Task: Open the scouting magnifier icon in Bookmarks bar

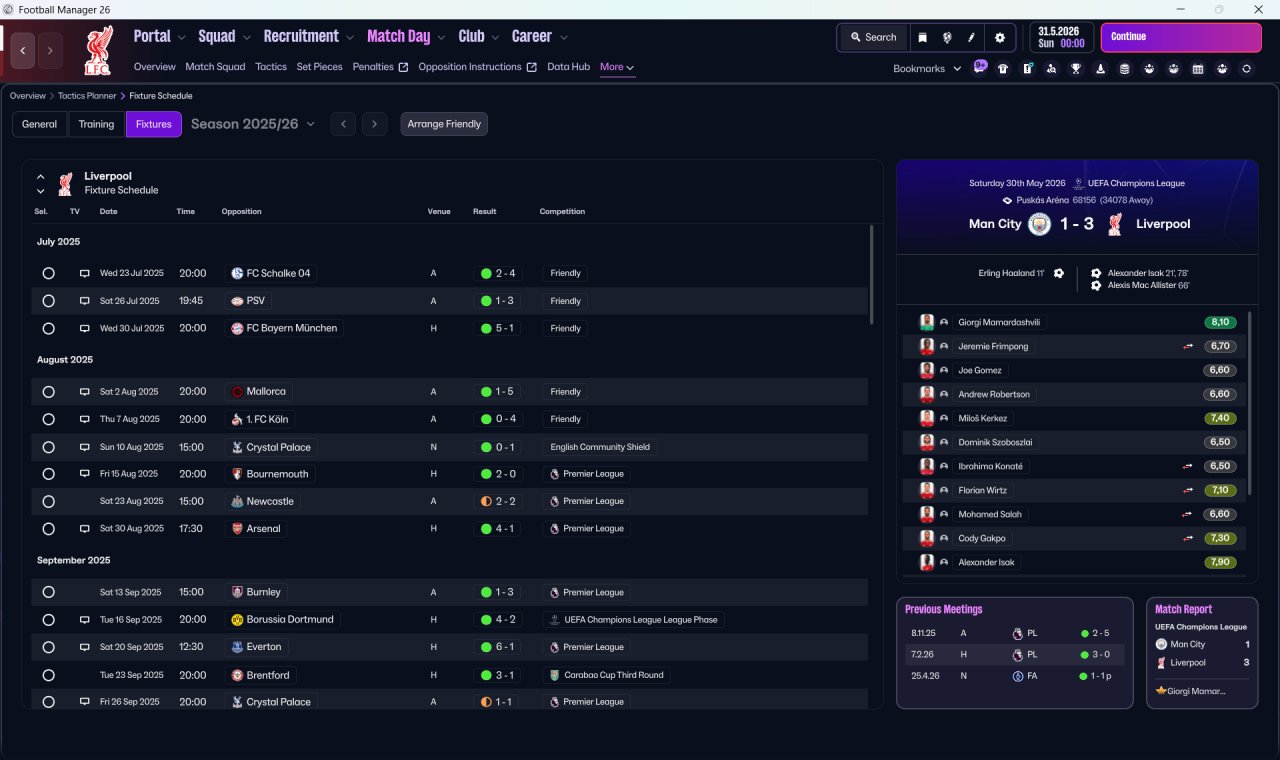Action: (1052, 69)
